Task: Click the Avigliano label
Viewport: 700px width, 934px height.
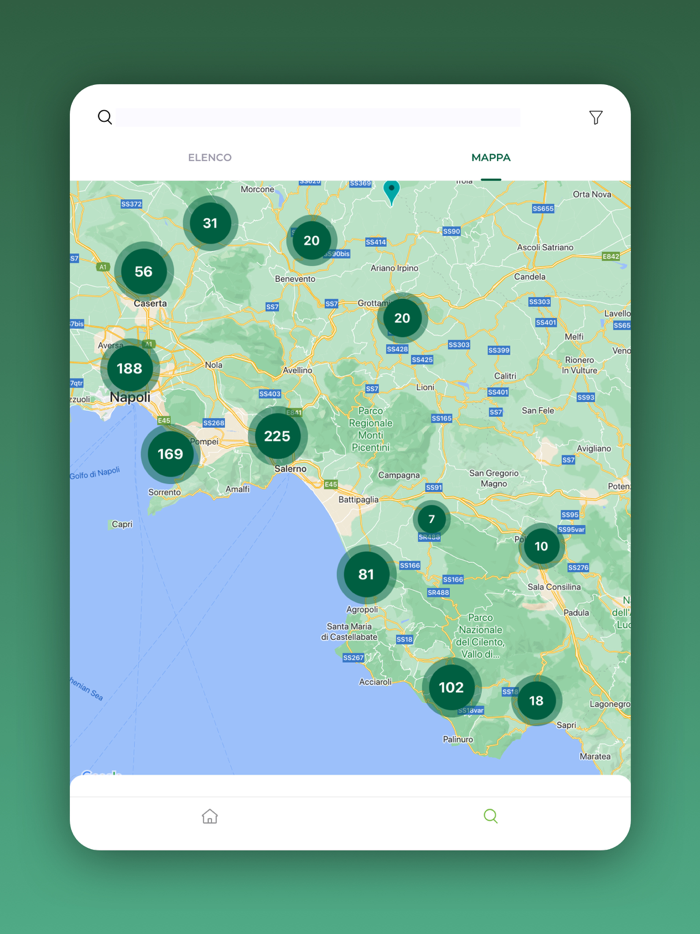Action: click(593, 448)
